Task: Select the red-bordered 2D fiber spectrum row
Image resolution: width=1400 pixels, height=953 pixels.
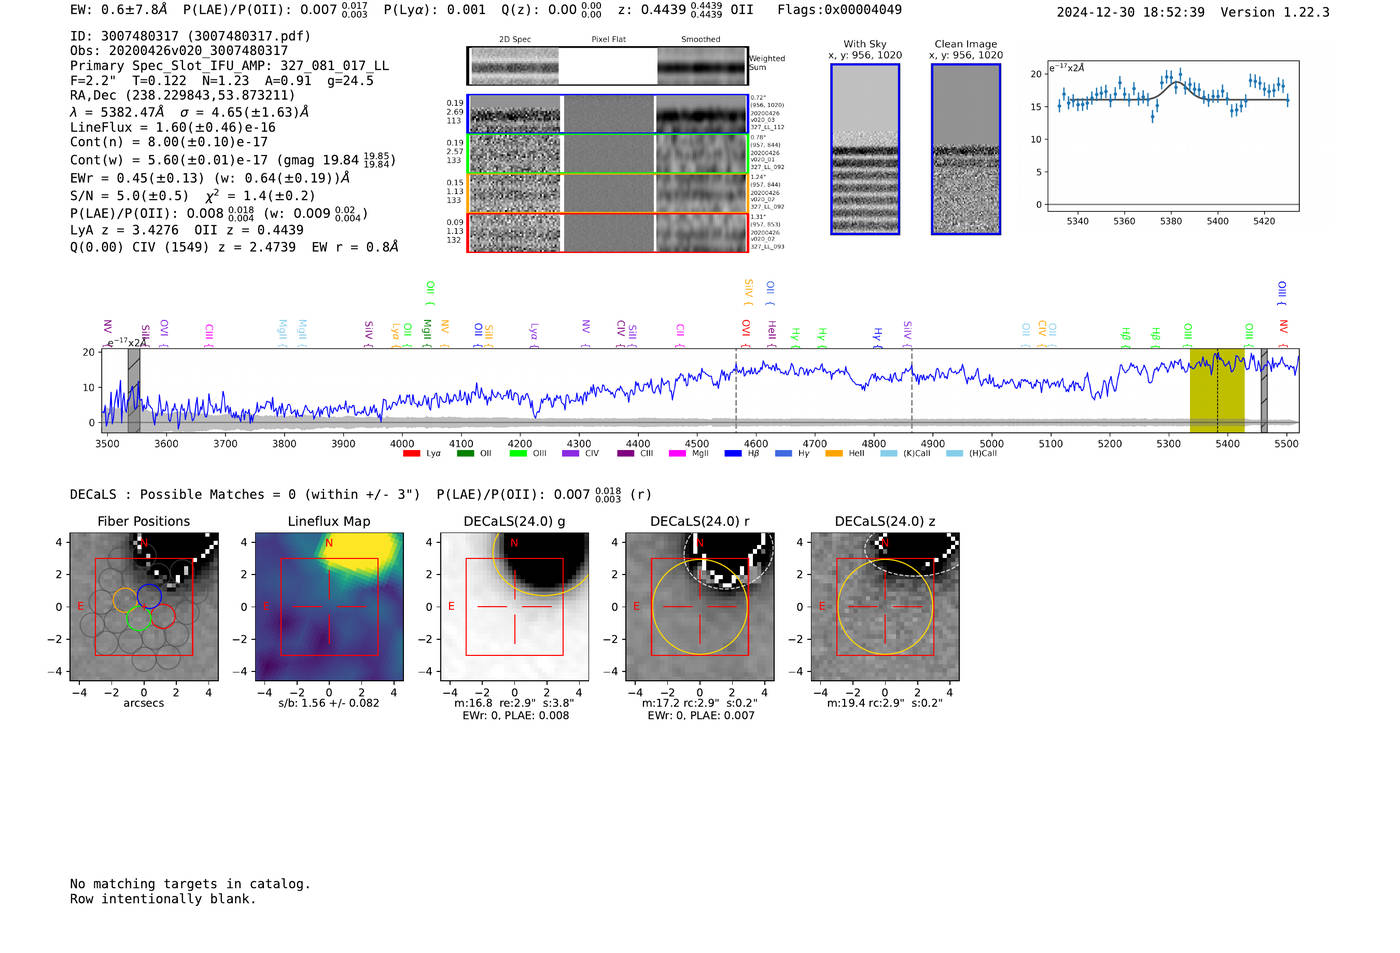Action: coord(607,232)
